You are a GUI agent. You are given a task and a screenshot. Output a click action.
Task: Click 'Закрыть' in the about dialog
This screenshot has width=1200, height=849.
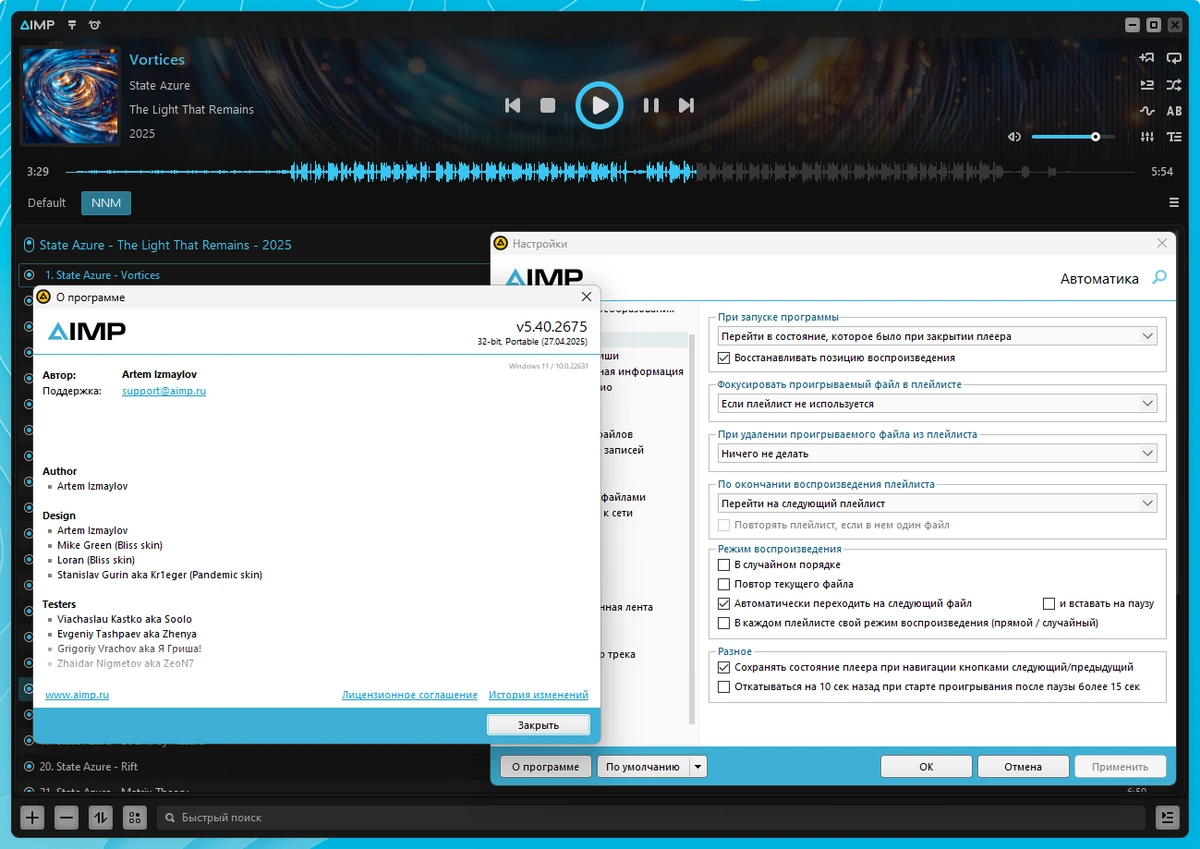(538, 725)
